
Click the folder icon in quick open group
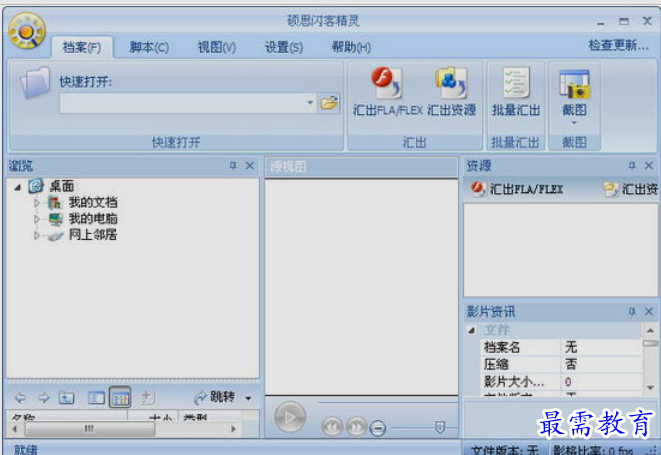pyautogui.click(x=35, y=82)
